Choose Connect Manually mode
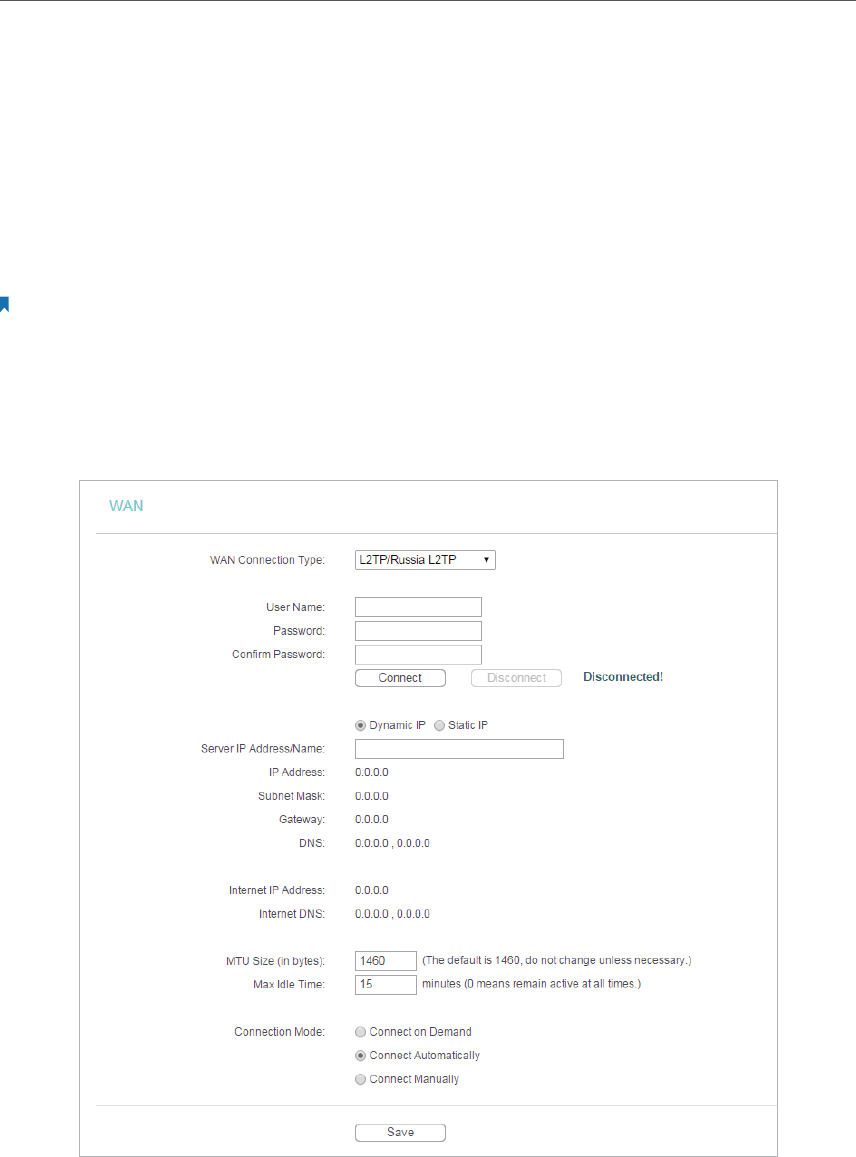The height and width of the screenshot is (1157, 856). tap(360, 1080)
